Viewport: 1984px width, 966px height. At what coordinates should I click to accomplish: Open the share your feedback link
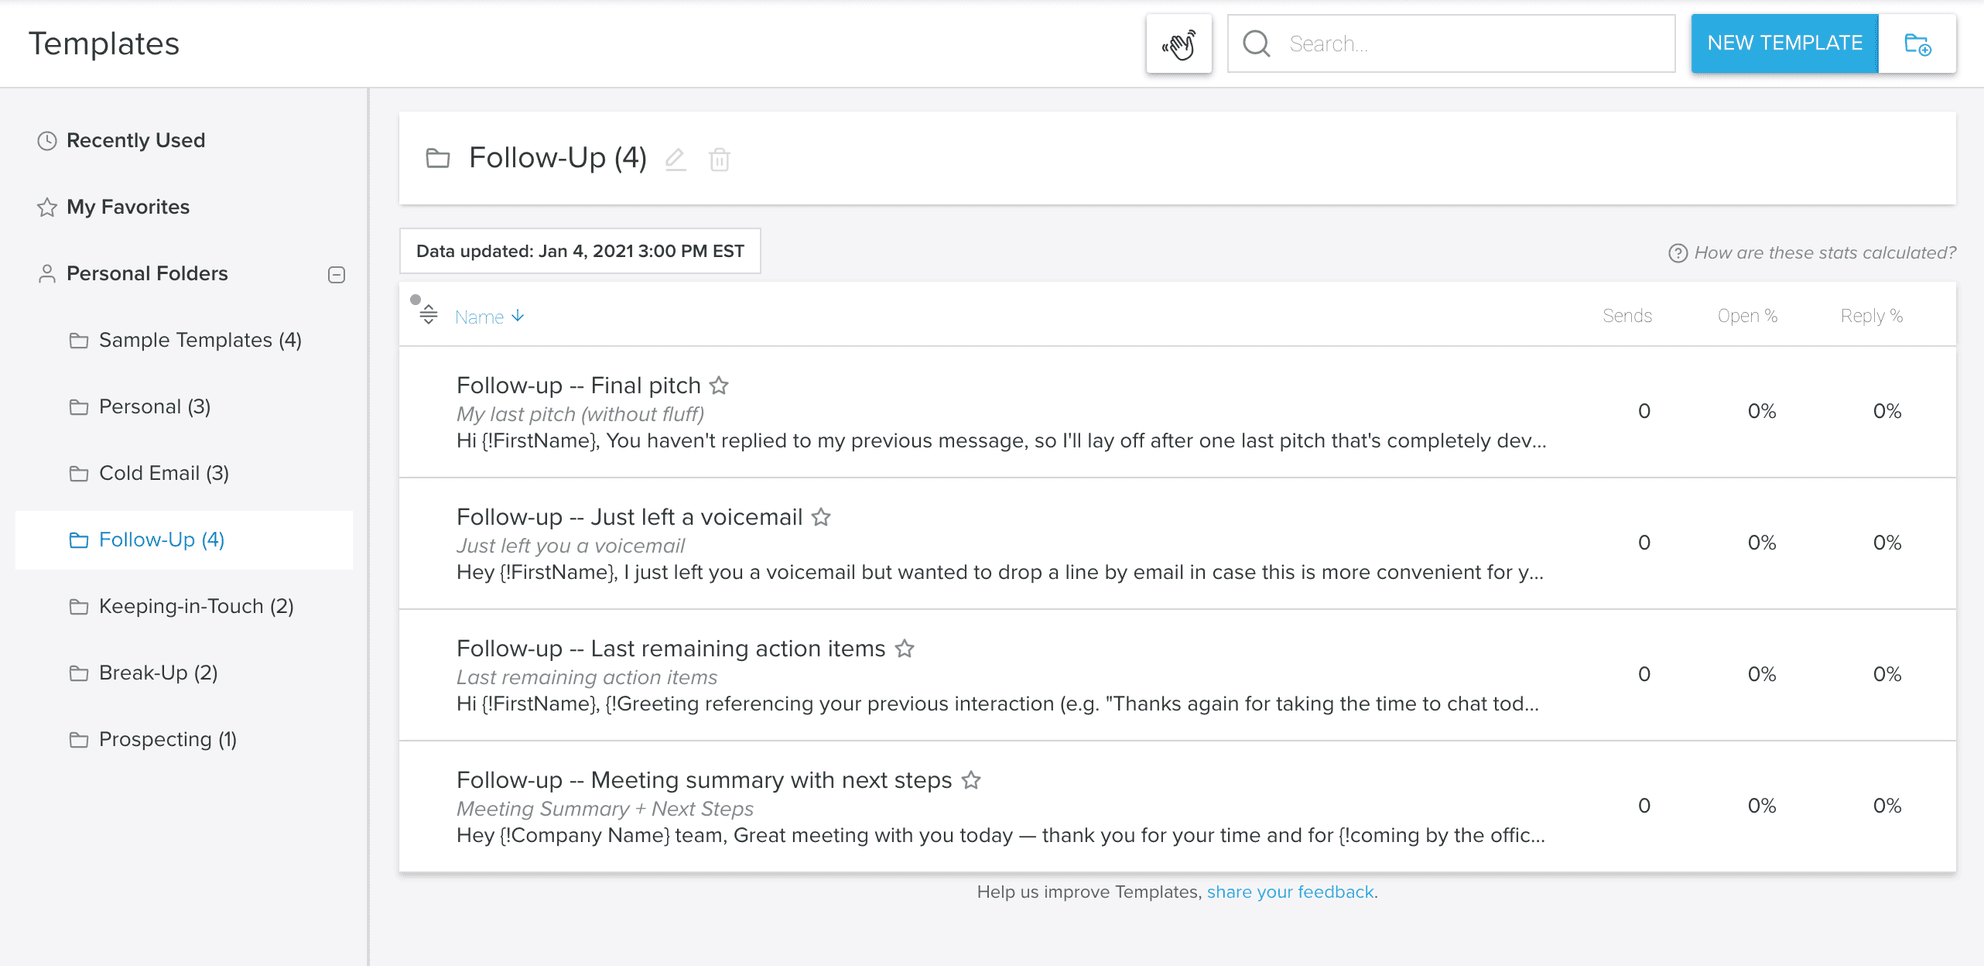coord(1290,891)
